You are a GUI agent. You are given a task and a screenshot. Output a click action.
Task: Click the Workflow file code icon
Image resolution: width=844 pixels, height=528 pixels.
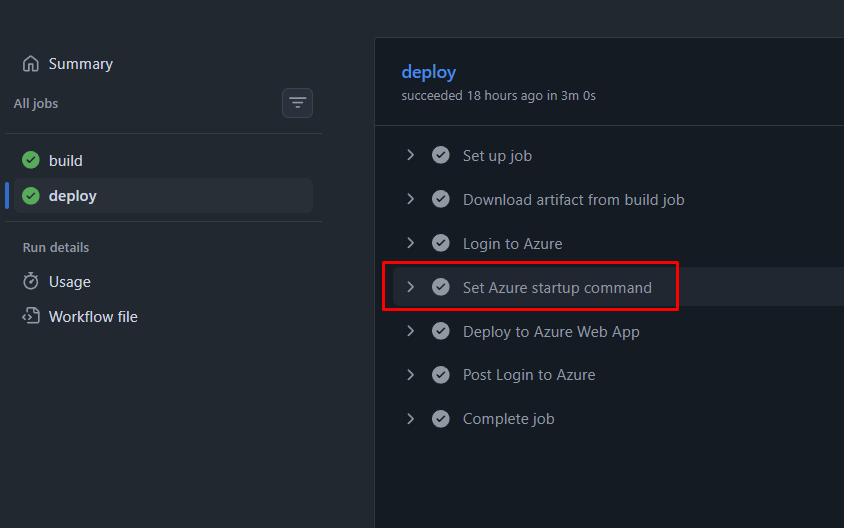(31, 316)
